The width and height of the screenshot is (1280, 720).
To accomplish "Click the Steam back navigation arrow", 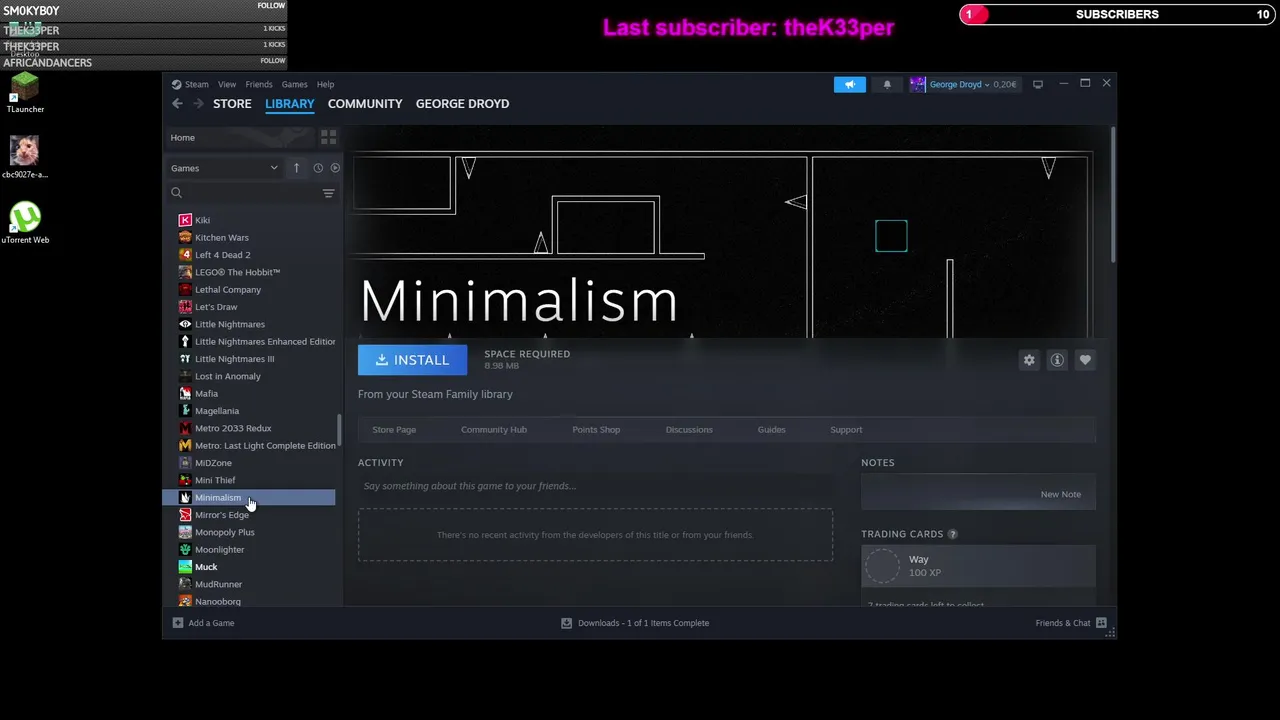I will (x=177, y=103).
